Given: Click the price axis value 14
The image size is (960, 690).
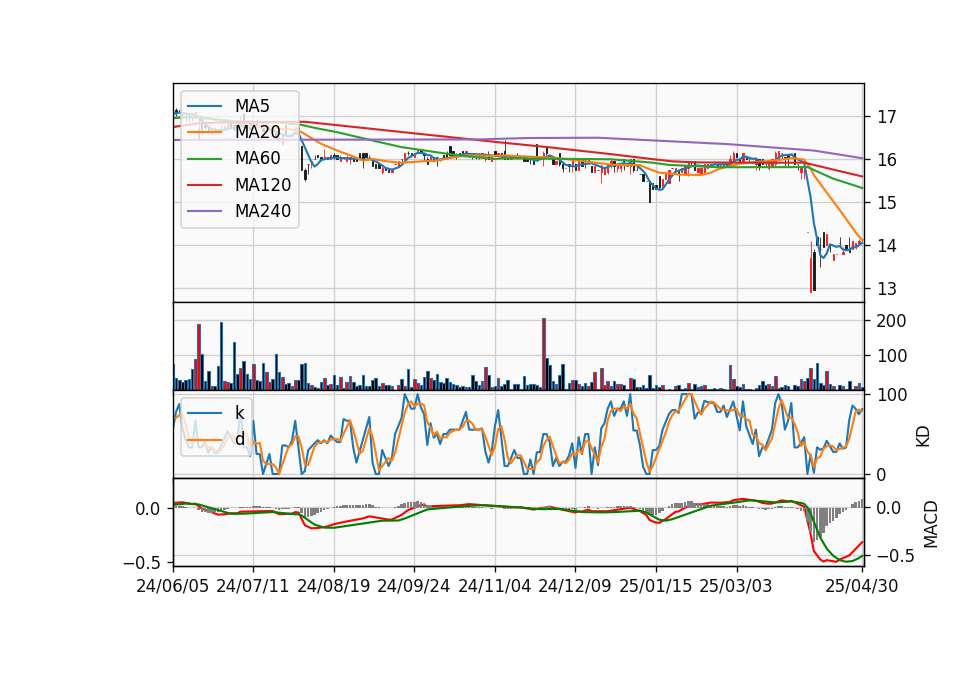Looking at the screenshot, I should coord(887,246).
